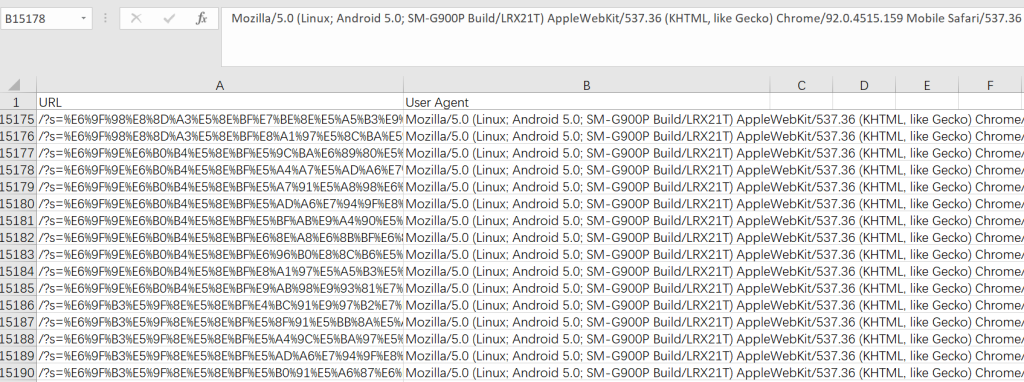This screenshot has height=382, width=1024.
Task: Select URL cell in row 15175
Action: pos(220,119)
